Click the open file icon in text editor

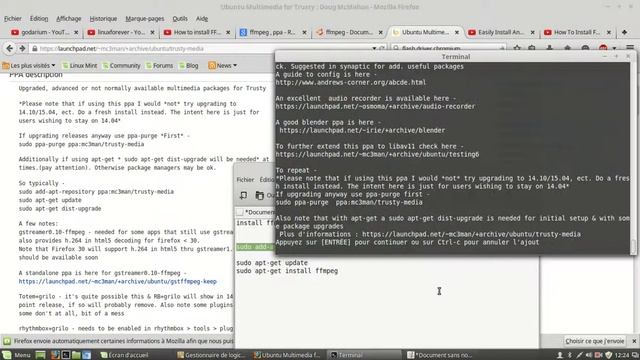(x=259, y=195)
